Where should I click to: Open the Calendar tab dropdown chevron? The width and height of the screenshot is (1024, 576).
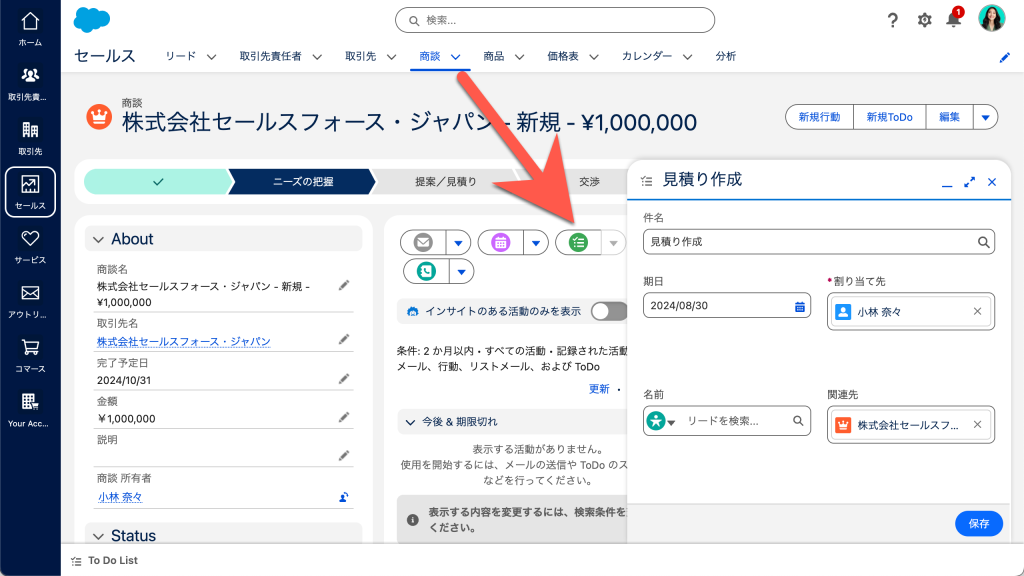pyautogui.click(x=687, y=57)
